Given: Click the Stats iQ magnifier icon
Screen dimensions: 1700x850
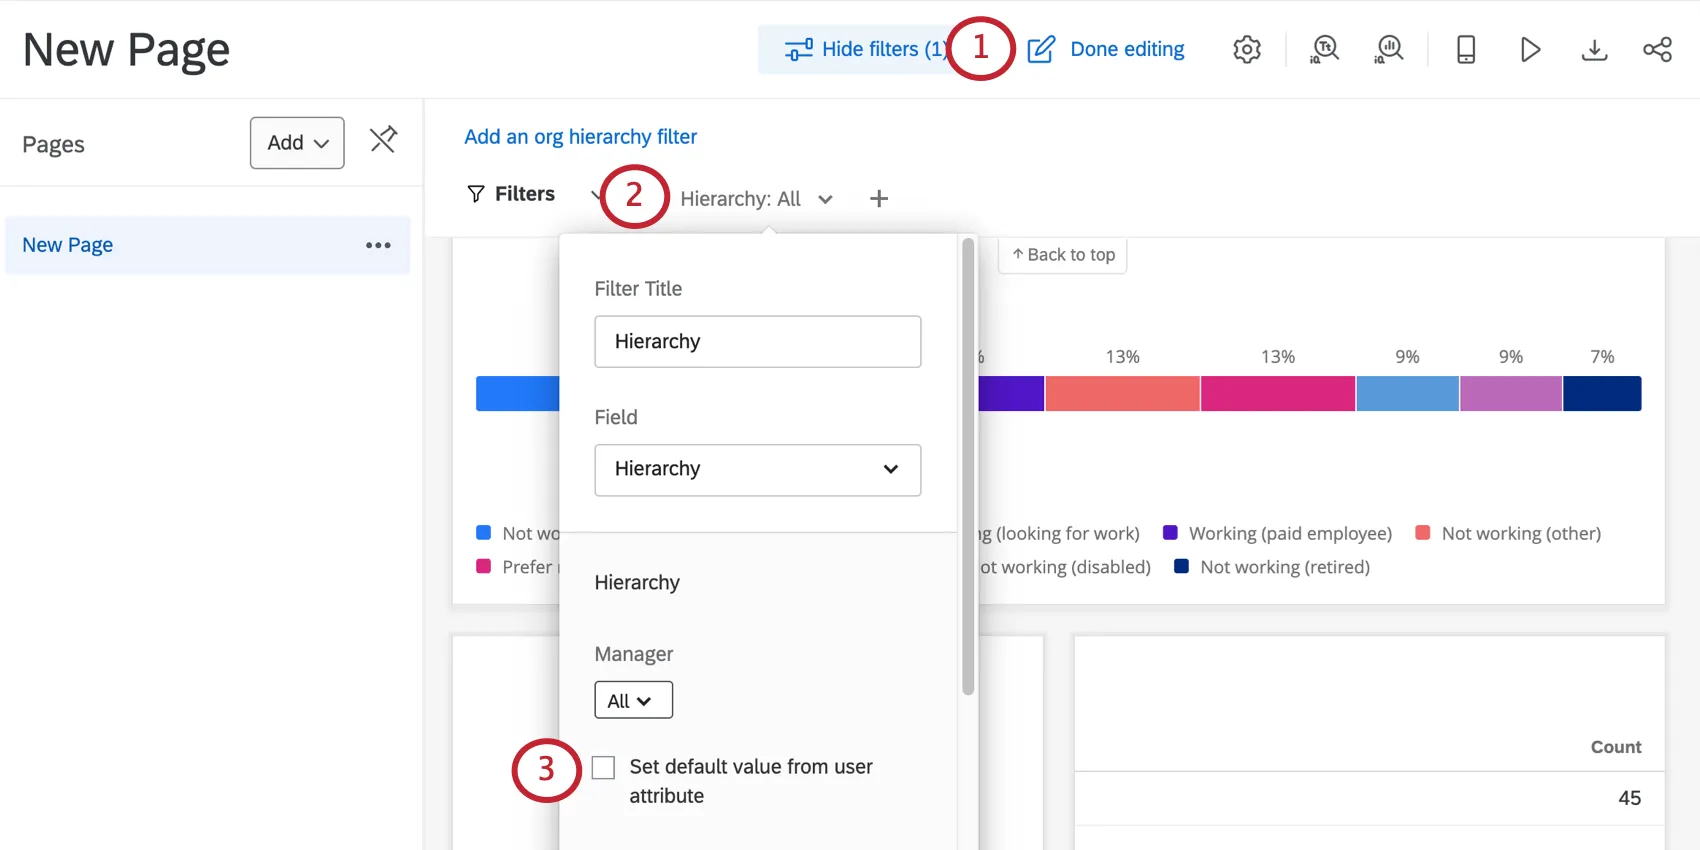Looking at the screenshot, I should pyautogui.click(x=1389, y=49).
